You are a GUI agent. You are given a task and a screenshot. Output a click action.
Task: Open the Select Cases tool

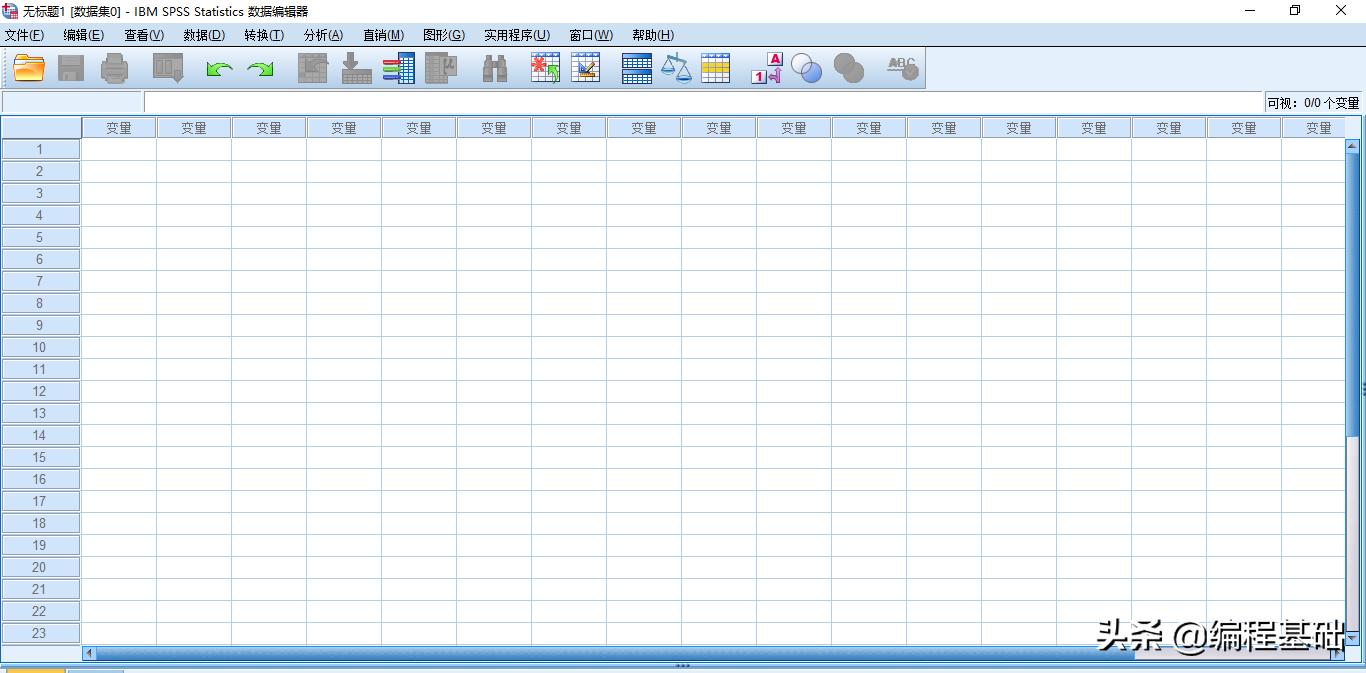pyautogui.click(x=716, y=67)
